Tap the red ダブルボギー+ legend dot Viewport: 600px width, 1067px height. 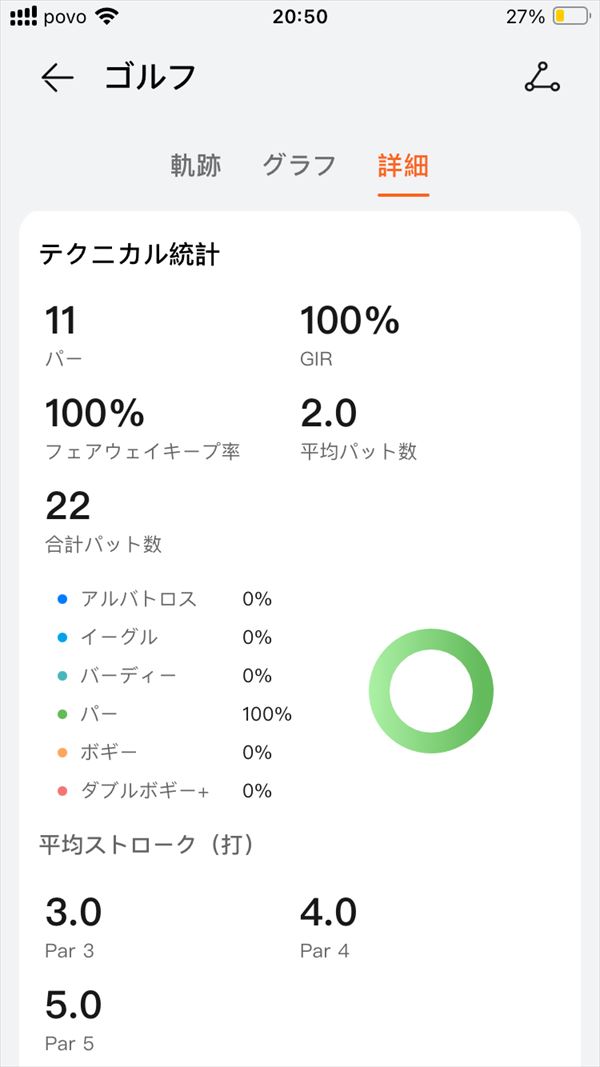tap(63, 791)
